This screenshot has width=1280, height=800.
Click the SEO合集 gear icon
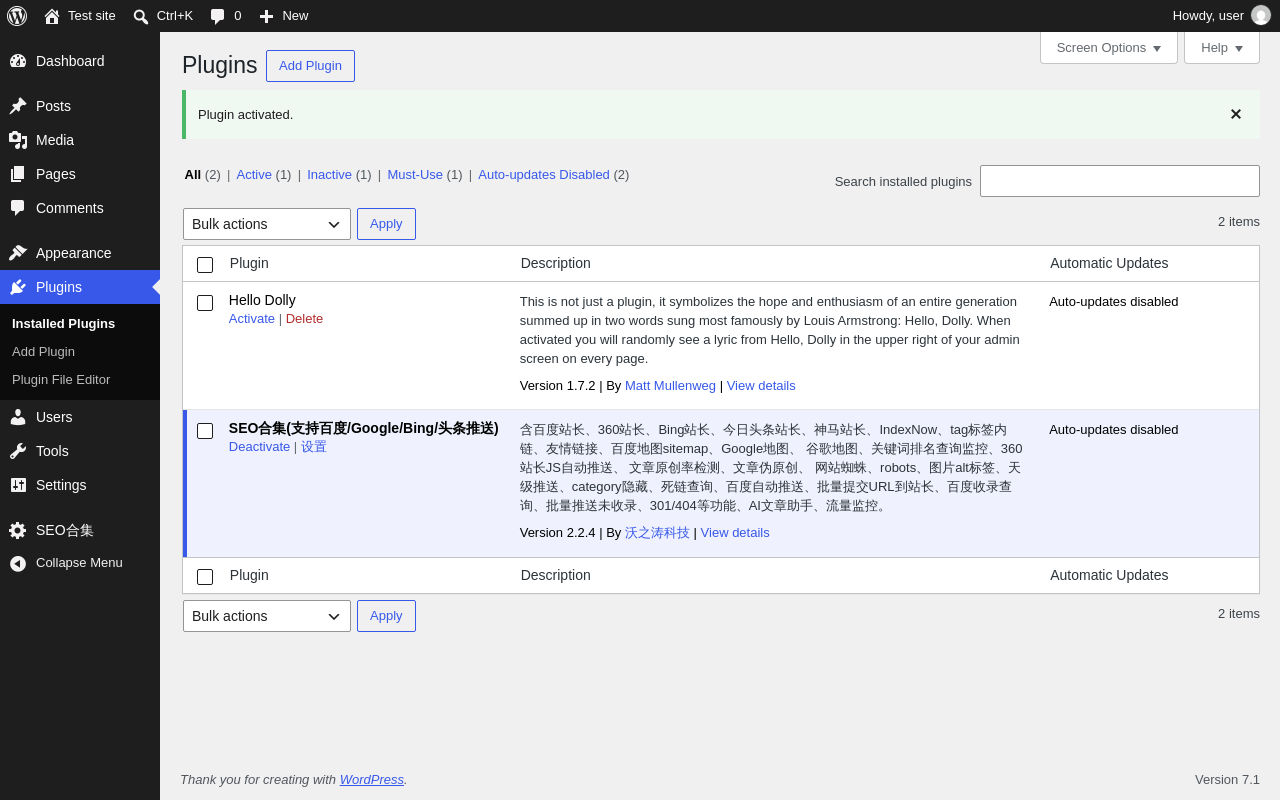pos(18,531)
